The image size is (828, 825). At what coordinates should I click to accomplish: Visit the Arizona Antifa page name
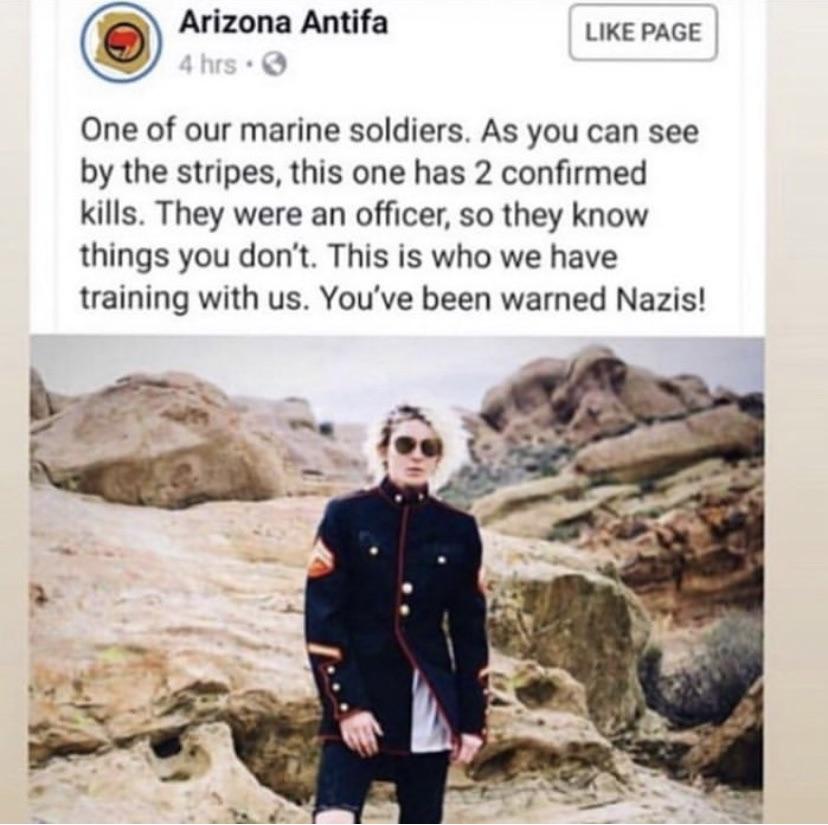pyautogui.click(x=284, y=24)
